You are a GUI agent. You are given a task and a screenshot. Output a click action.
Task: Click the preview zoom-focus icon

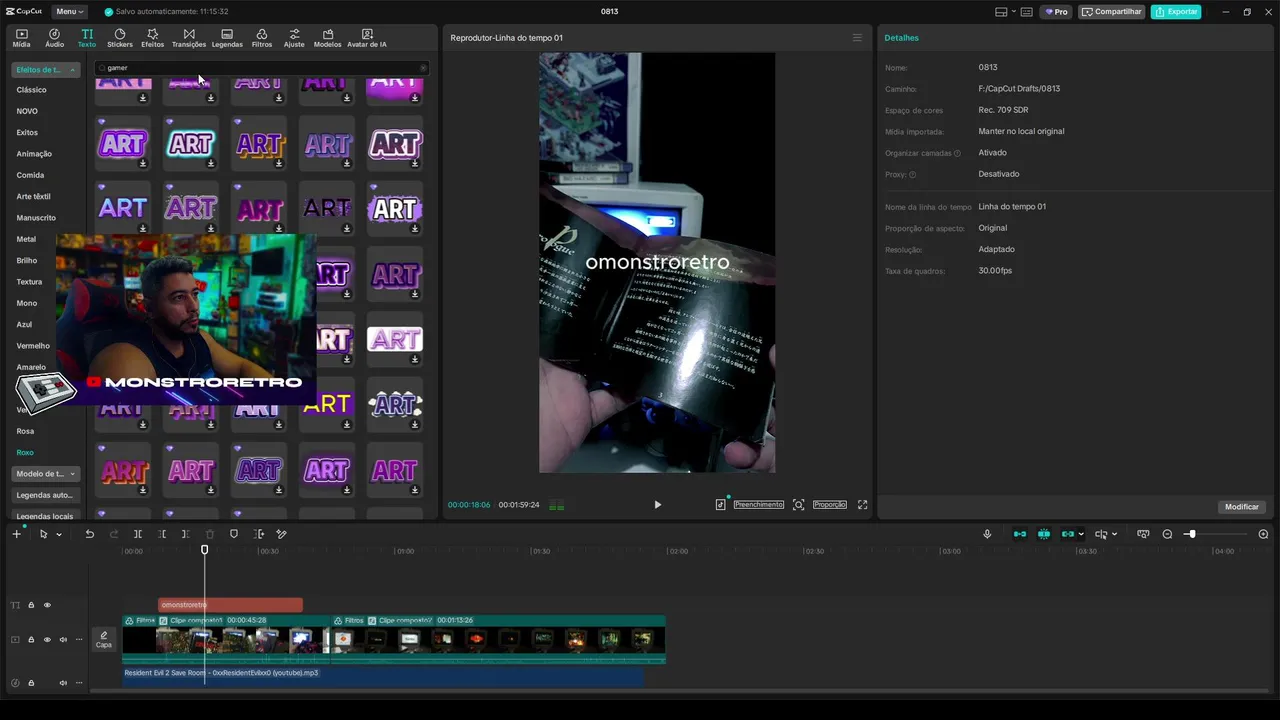click(x=798, y=505)
